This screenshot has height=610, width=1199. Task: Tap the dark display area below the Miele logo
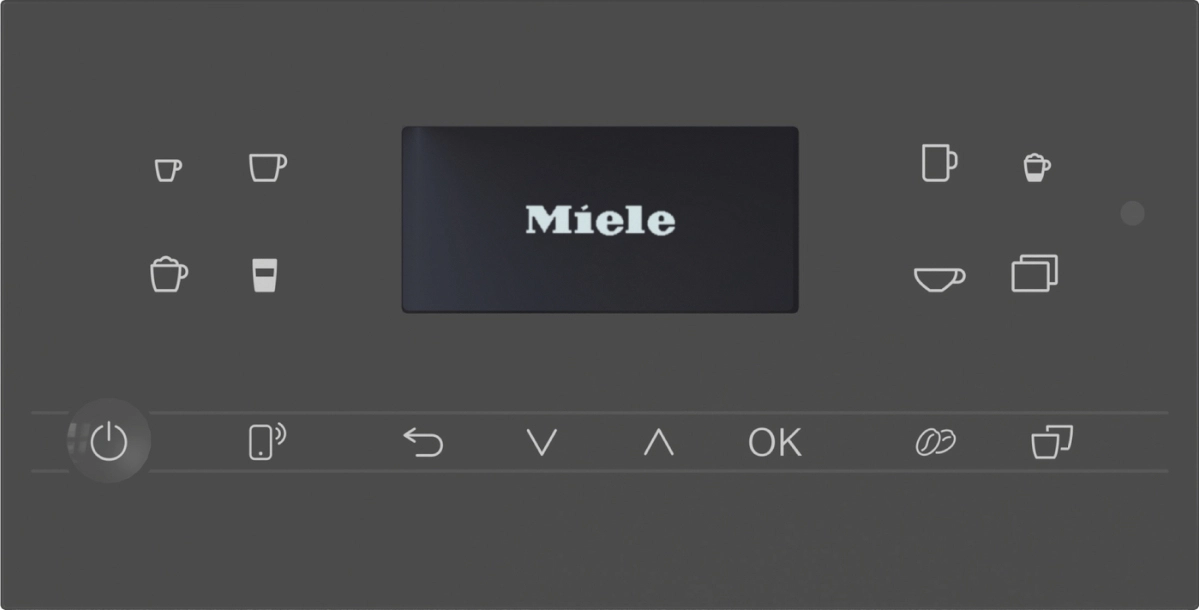click(600, 275)
